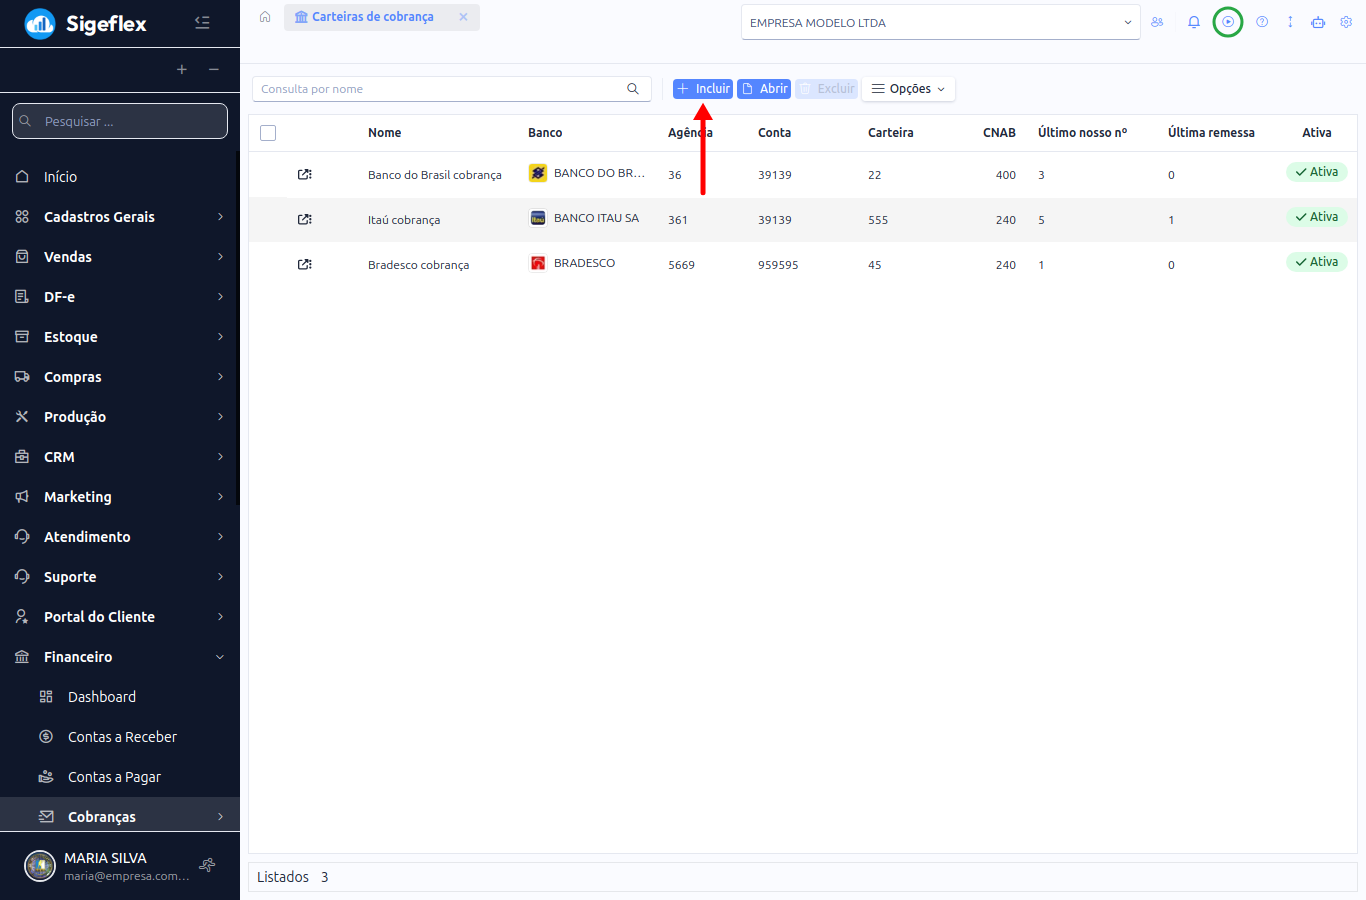The width and height of the screenshot is (1366, 900).
Task: Open the notifications bell
Action: coord(1194,22)
